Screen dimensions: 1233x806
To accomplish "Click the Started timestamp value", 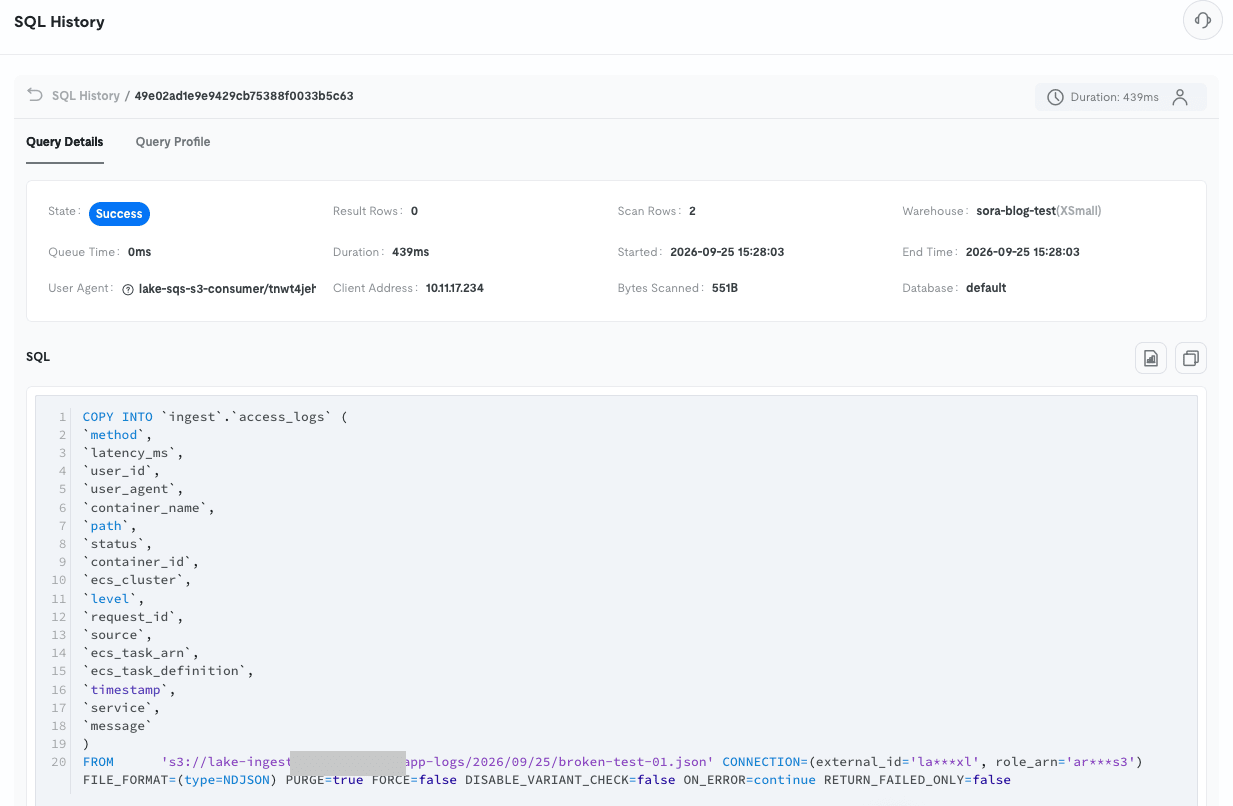I will pos(727,252).
